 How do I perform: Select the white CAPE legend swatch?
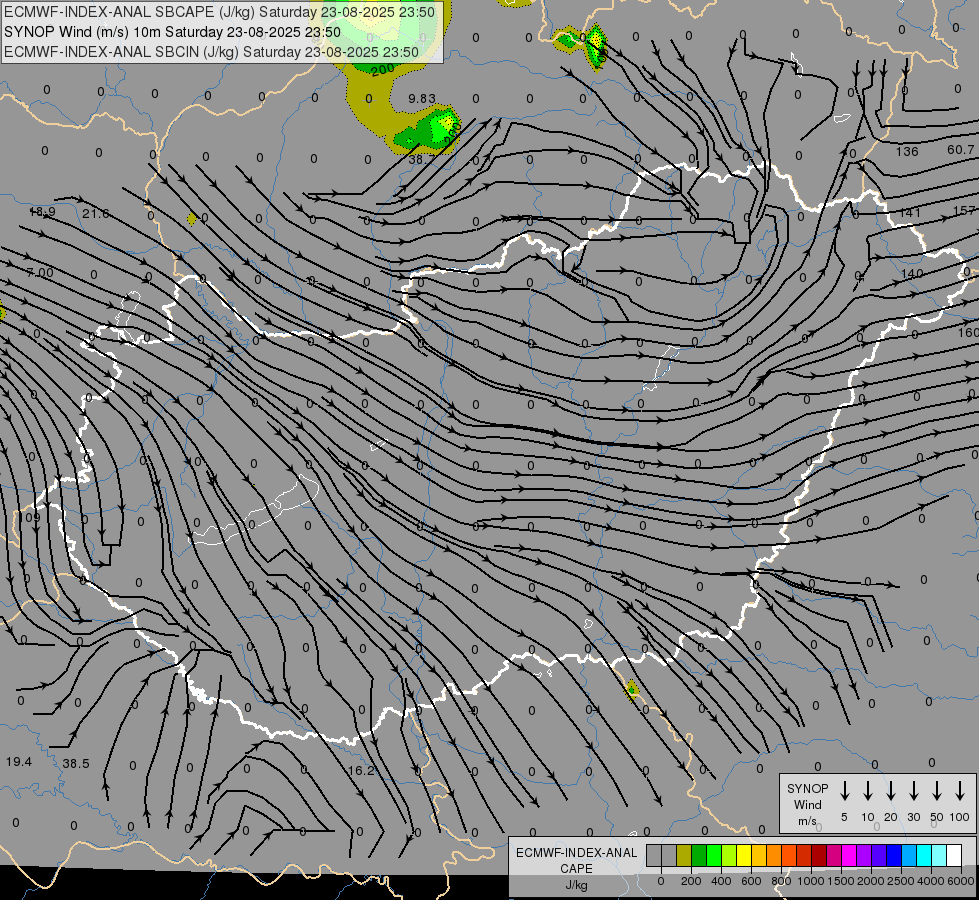coord(955,856)
